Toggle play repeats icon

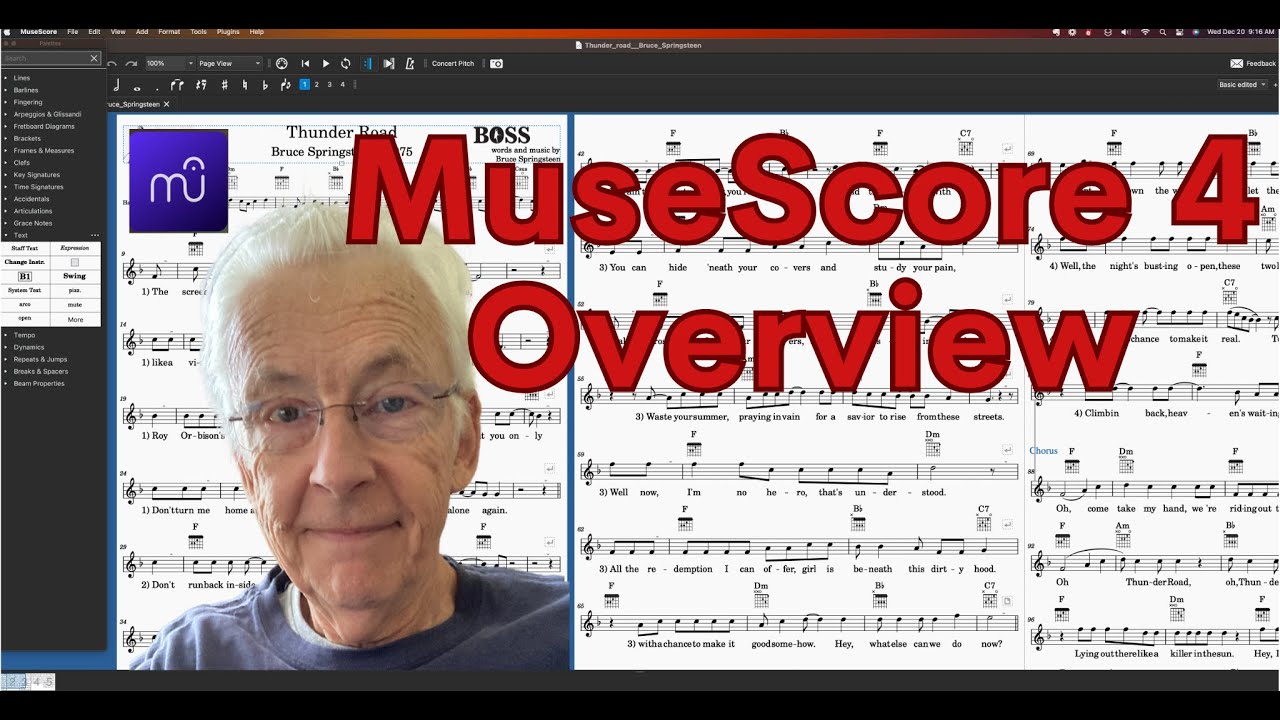(x=367, y=63)
